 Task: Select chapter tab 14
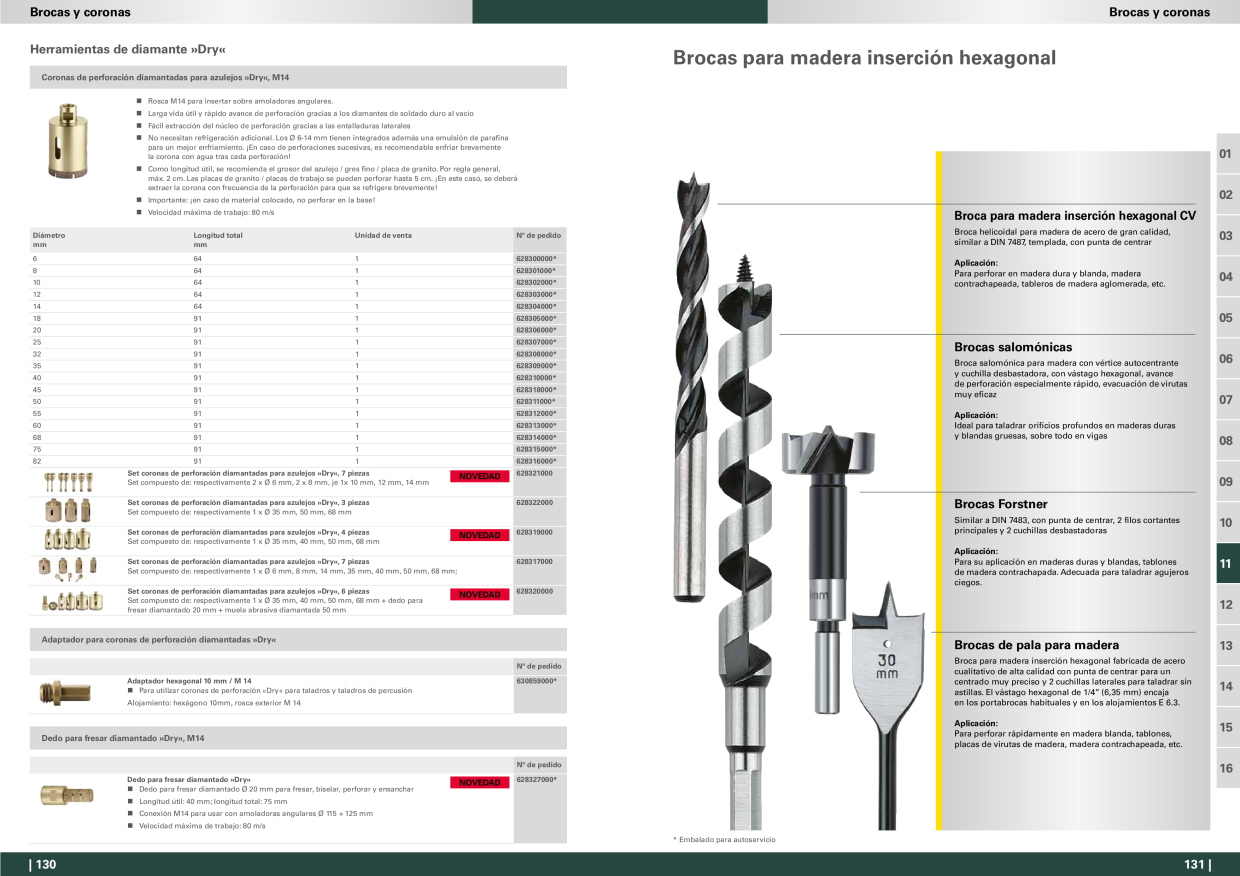tap(1227, 687)
